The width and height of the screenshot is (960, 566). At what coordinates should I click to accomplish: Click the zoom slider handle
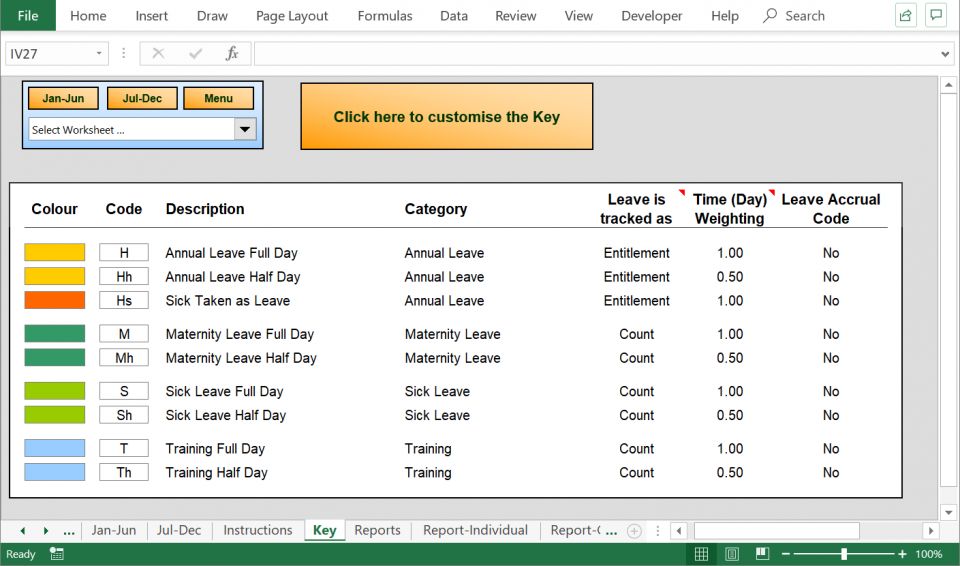844,554
